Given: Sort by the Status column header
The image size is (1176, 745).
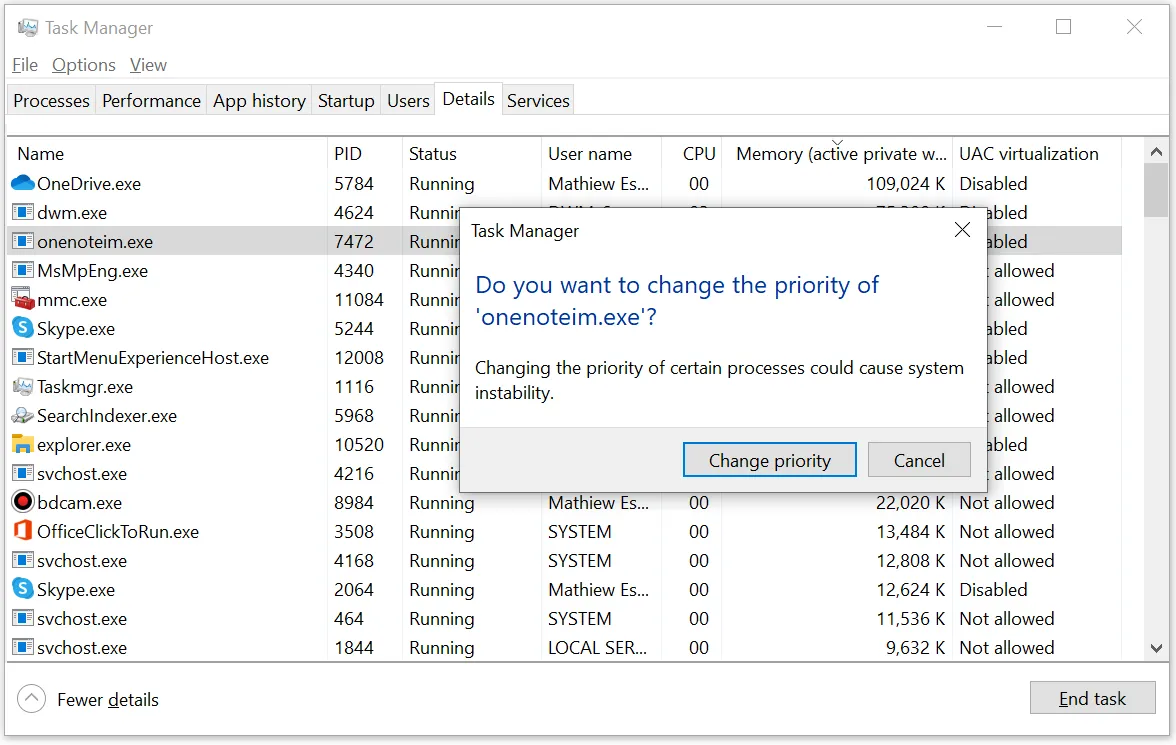Looking at the screenshot, I should point(471,154).
